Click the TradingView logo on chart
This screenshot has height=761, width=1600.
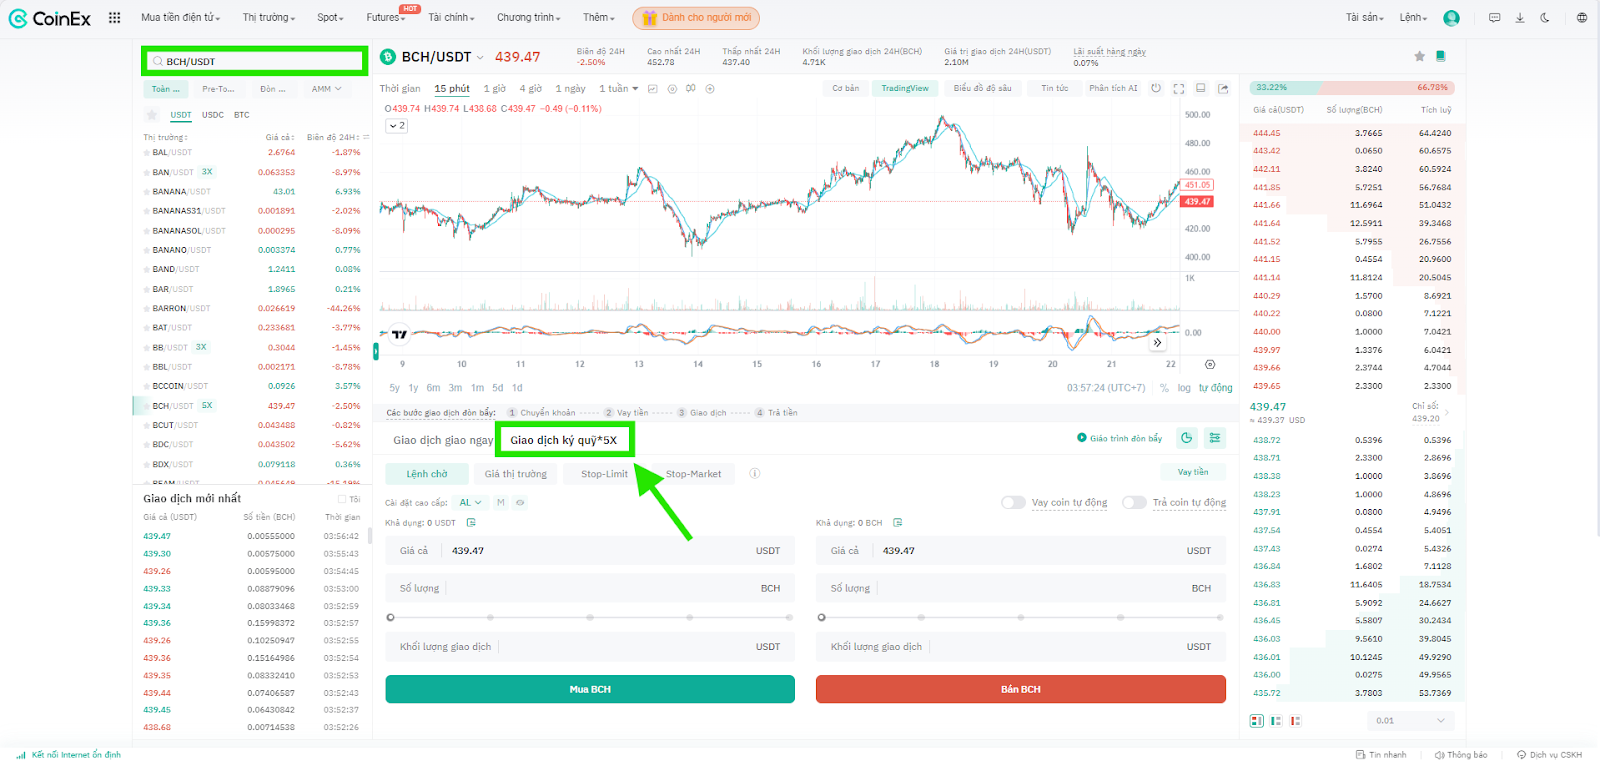point(399,334)
